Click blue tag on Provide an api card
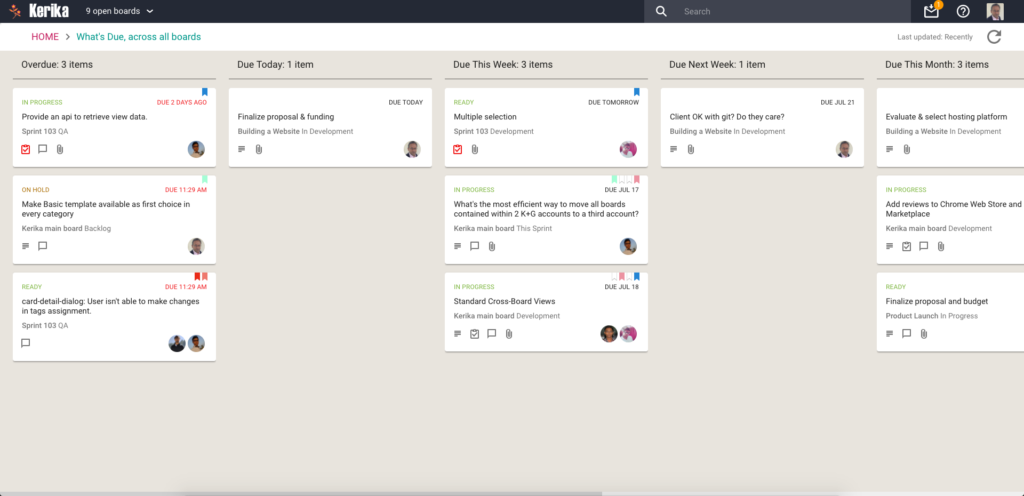 [x=204, y=92]
